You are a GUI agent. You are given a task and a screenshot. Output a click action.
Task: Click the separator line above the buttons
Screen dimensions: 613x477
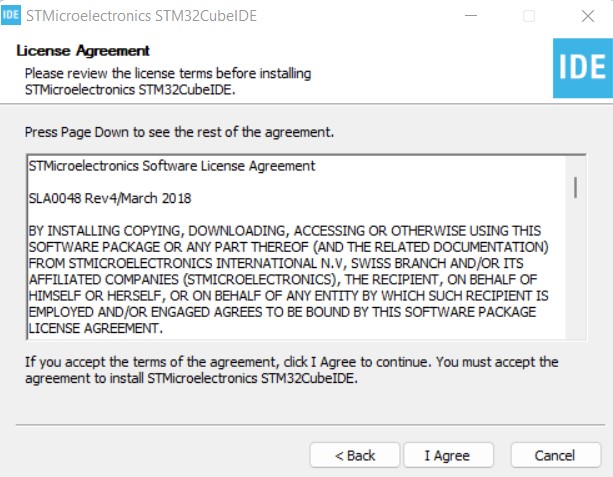306,424
